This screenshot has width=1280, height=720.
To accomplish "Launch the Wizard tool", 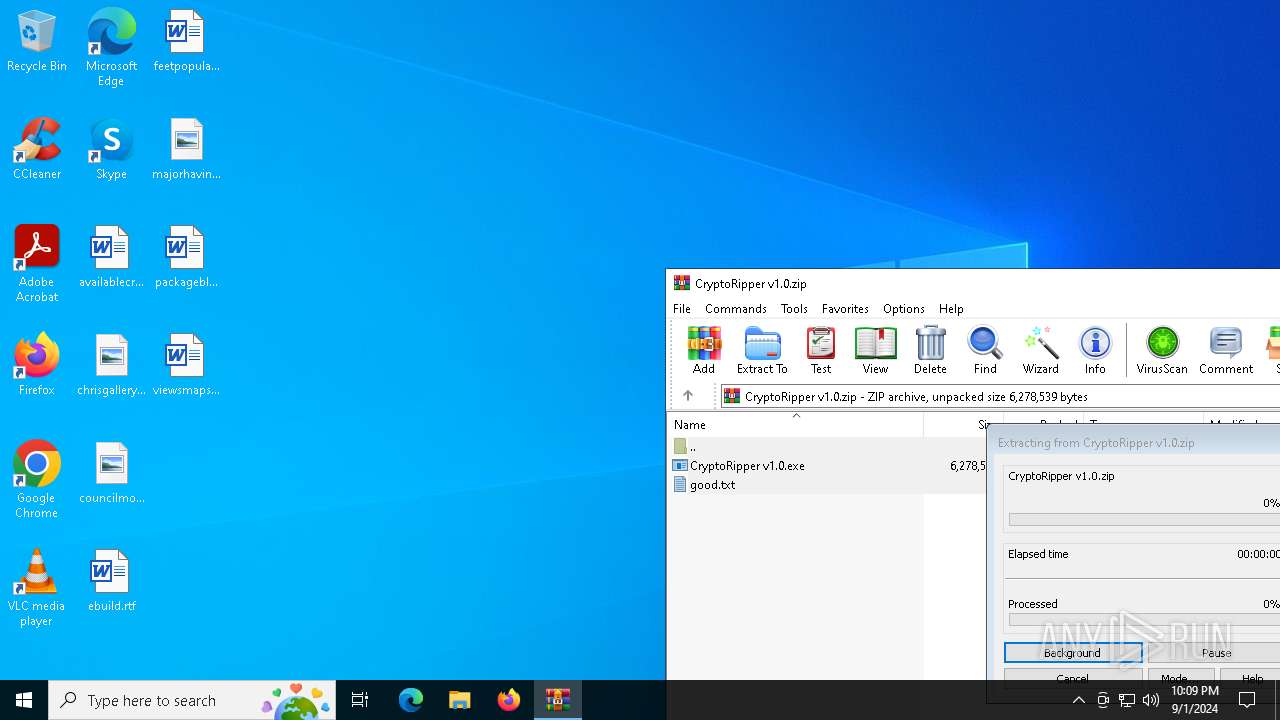I will tap(1040, 350).
